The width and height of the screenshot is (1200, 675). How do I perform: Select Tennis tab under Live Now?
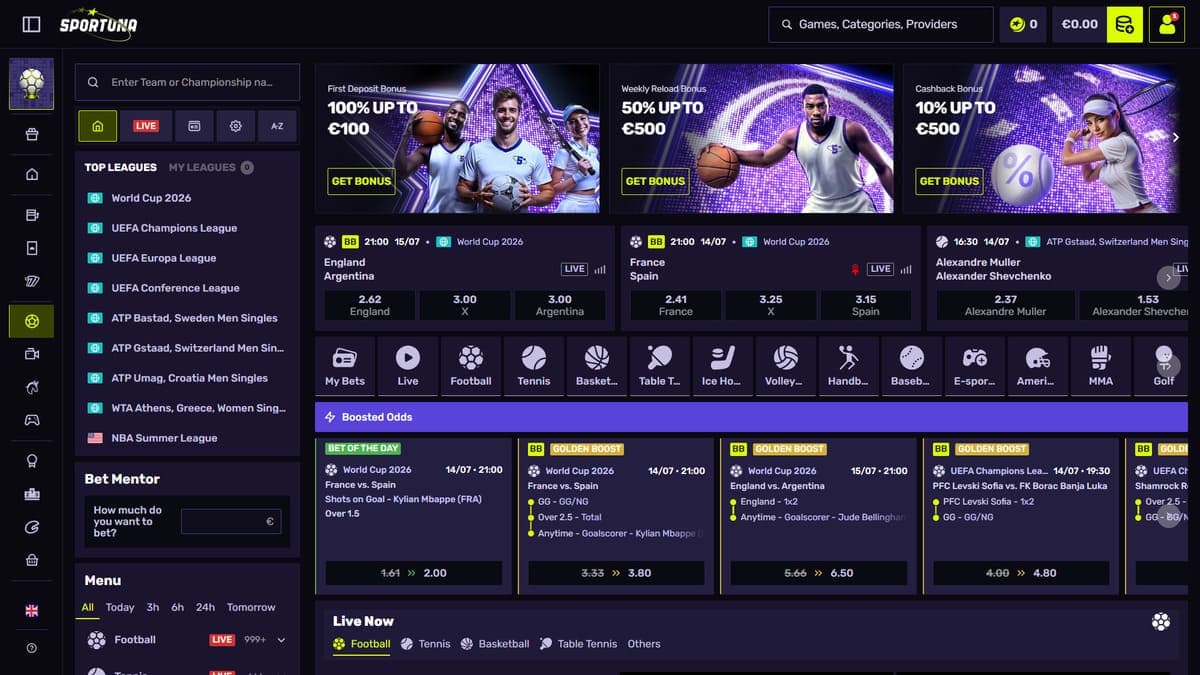[x=426, y=644]
